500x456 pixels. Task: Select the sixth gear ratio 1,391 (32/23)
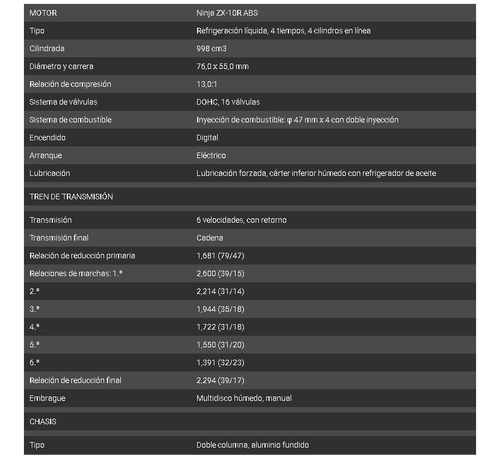(x=220, y=363)
